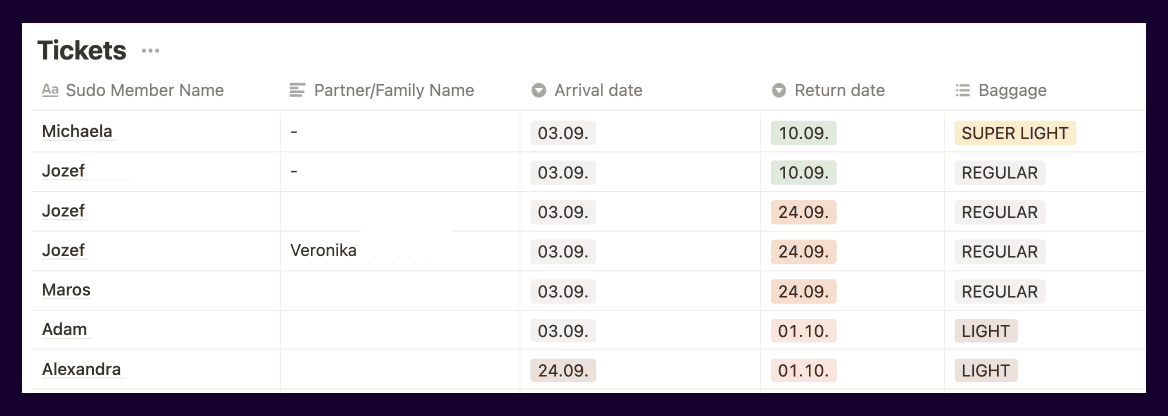Open the Maros row page

(66, 290)
